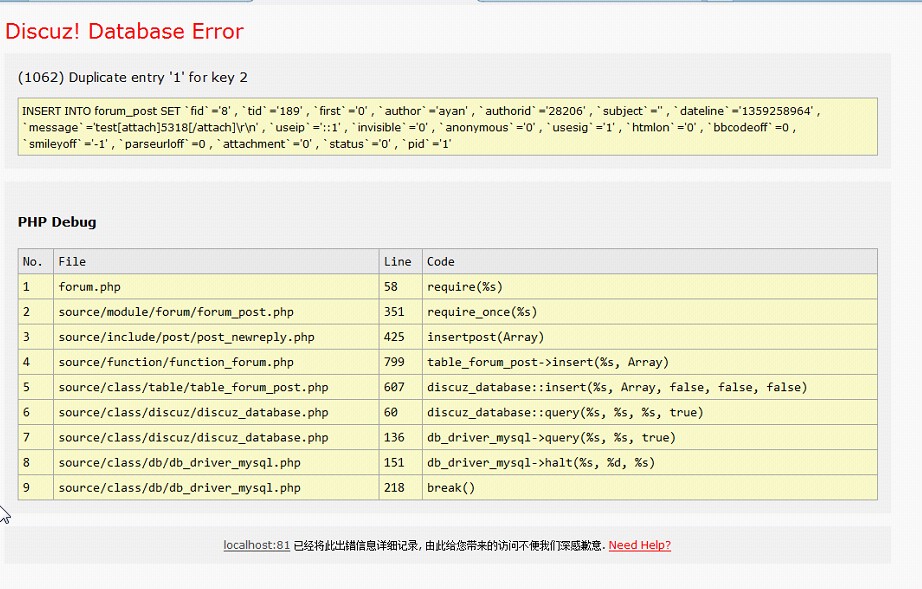Select the break() code cell
The height and width of the screenshot is (589, 922).
click(650, 488)
